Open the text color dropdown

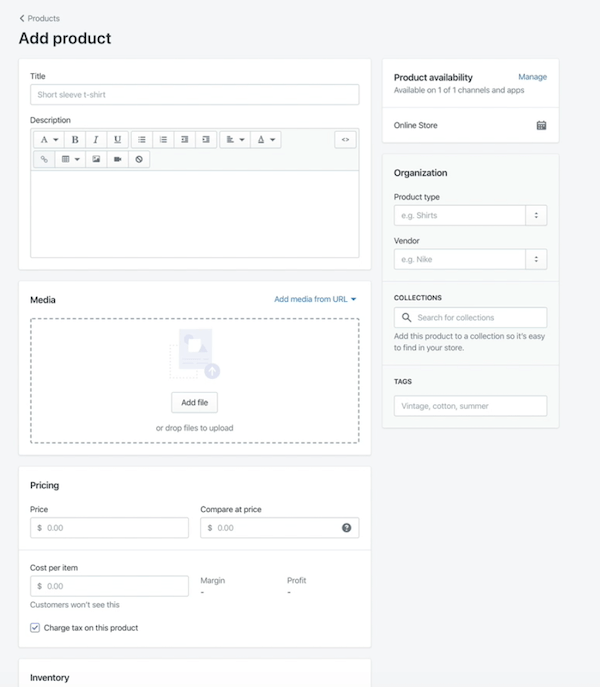[x=266, y=140]
